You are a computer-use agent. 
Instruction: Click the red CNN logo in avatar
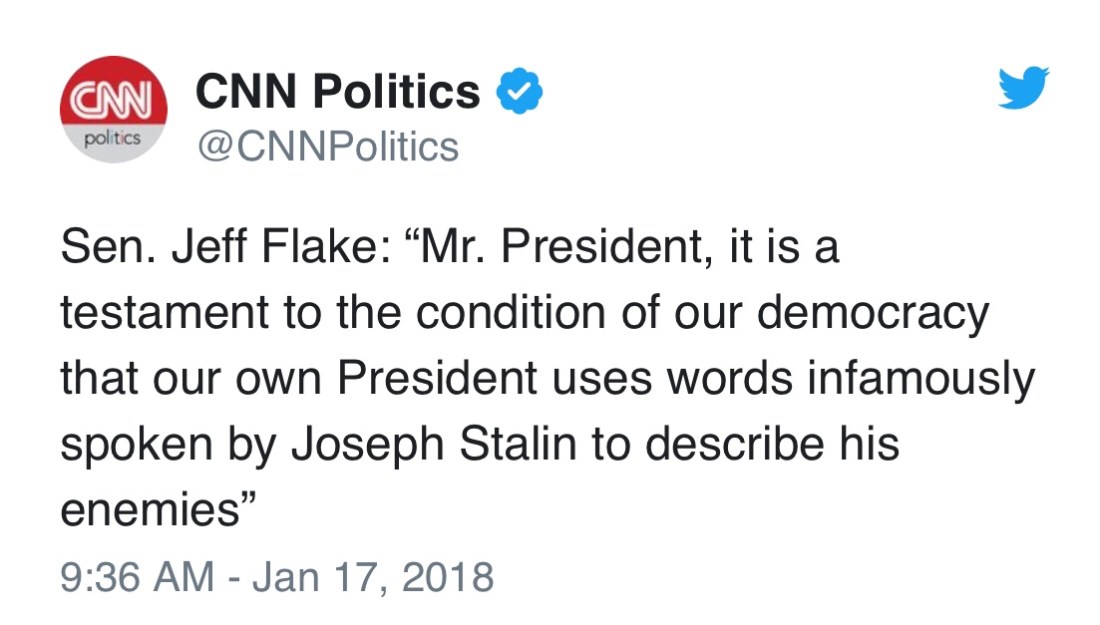tap(113, 96)
